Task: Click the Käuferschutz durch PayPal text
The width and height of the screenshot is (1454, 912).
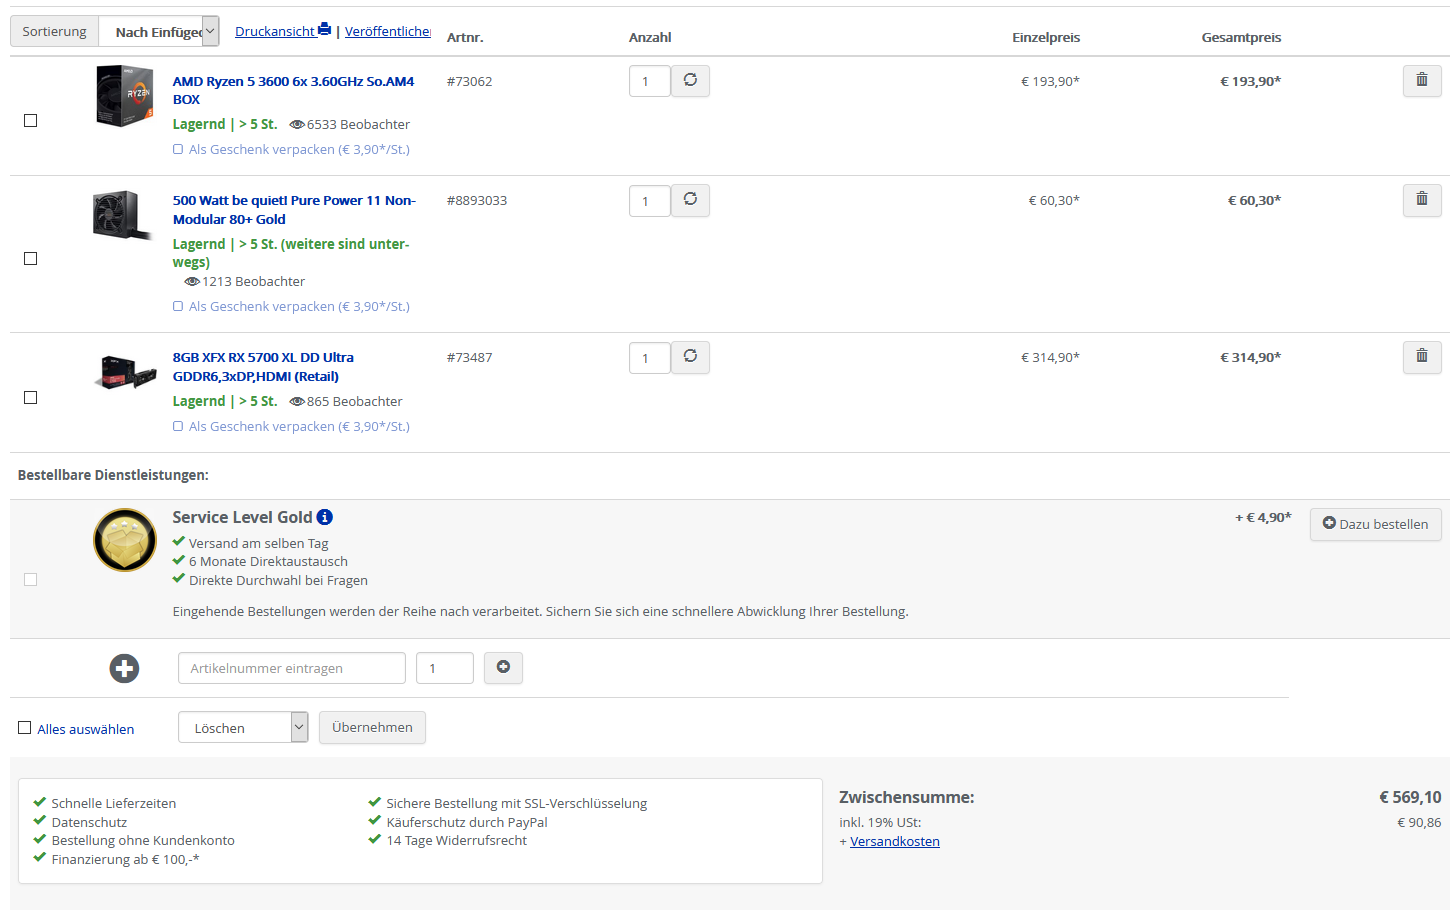Action: [467, 822]
